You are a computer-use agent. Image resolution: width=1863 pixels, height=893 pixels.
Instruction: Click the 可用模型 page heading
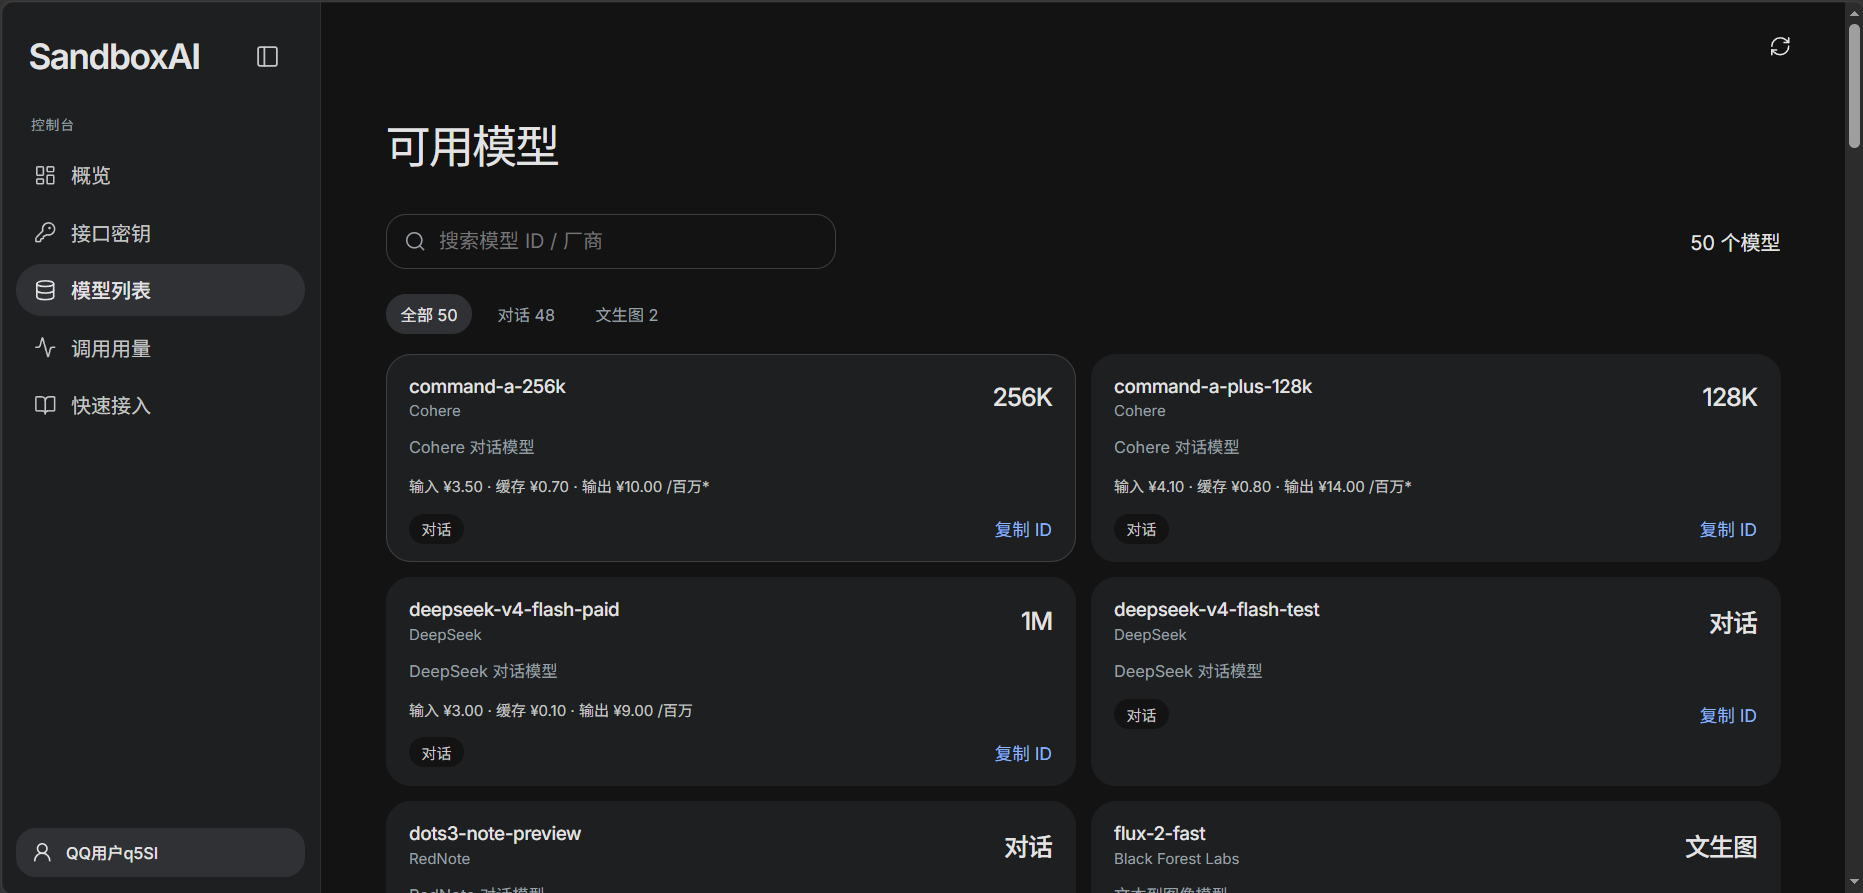pos(473,147)
